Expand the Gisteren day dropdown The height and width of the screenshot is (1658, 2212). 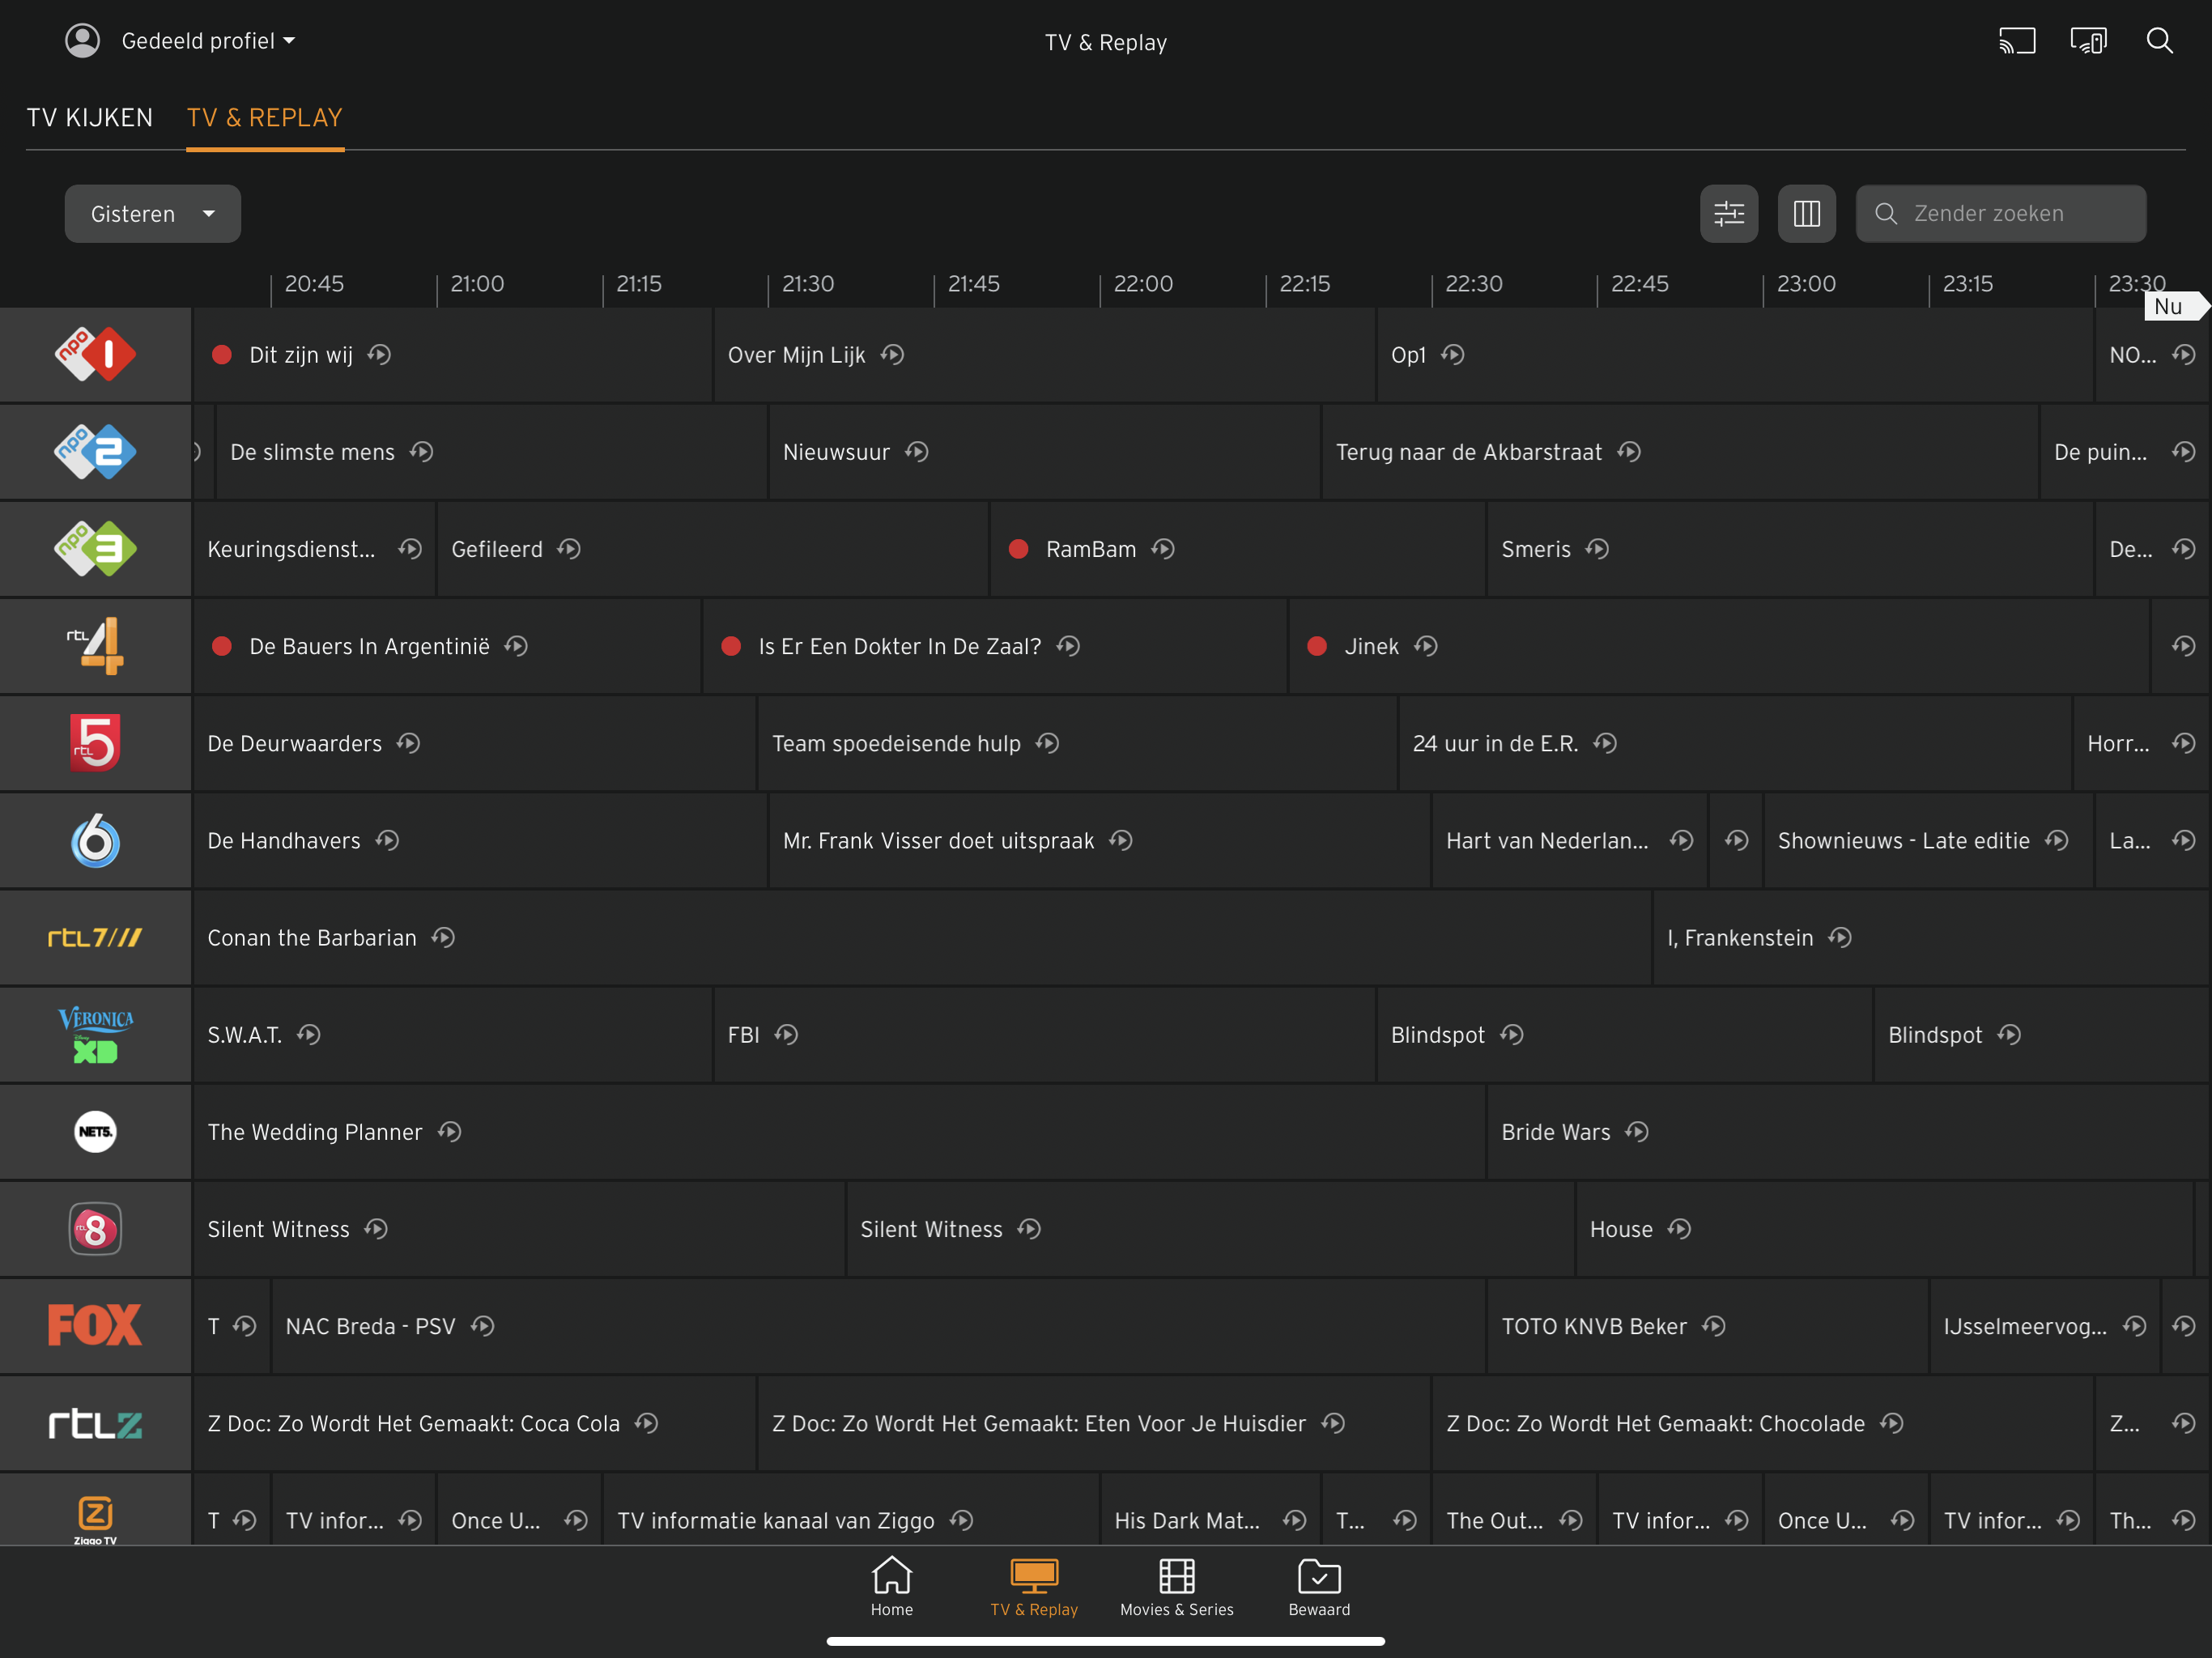(x=153, y=214)
